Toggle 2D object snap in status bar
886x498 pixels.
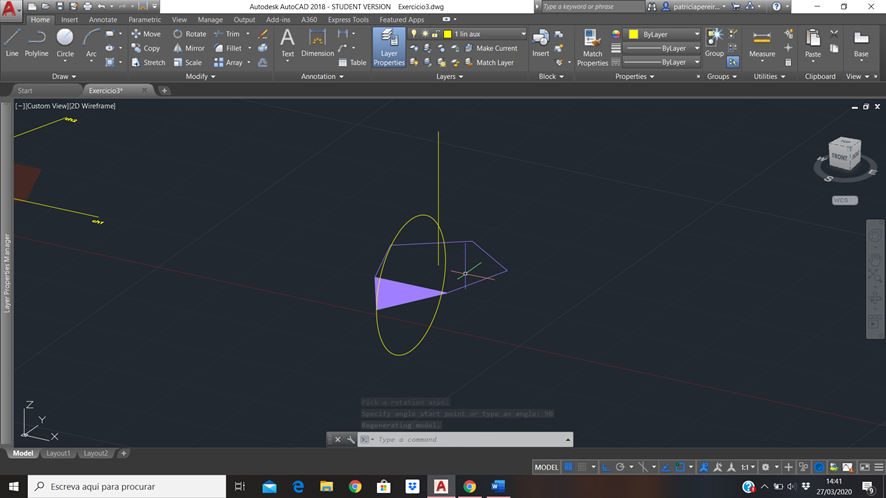click(x=680, y=467)
